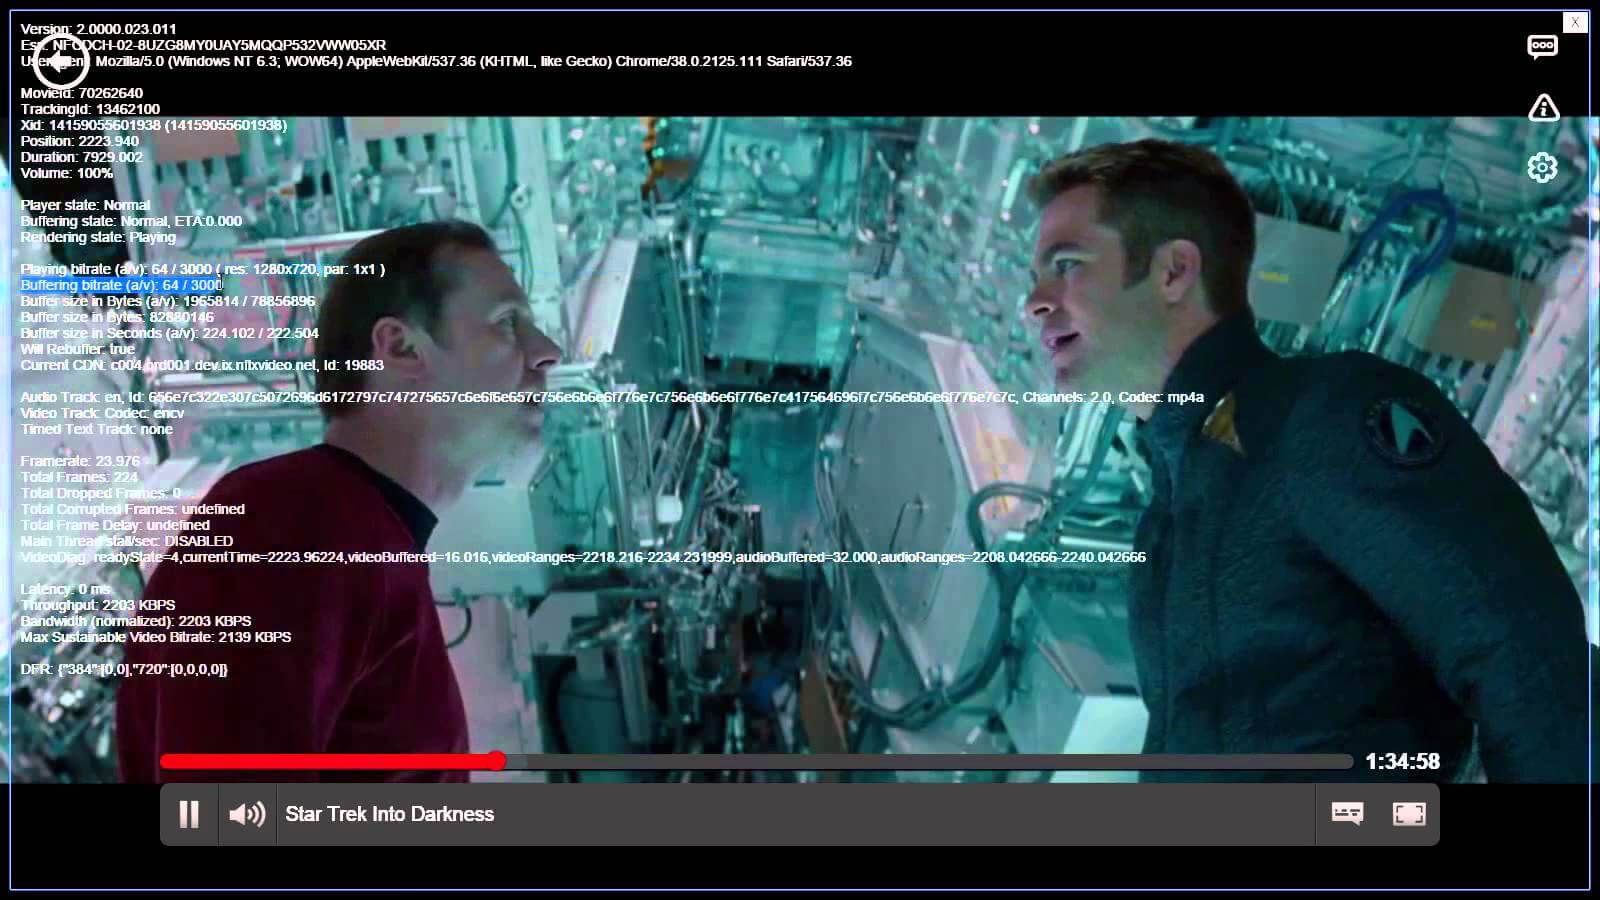Click the Xid line
Image resolution: width=1600 pixels, height=900 pixels.
[154, 125]
